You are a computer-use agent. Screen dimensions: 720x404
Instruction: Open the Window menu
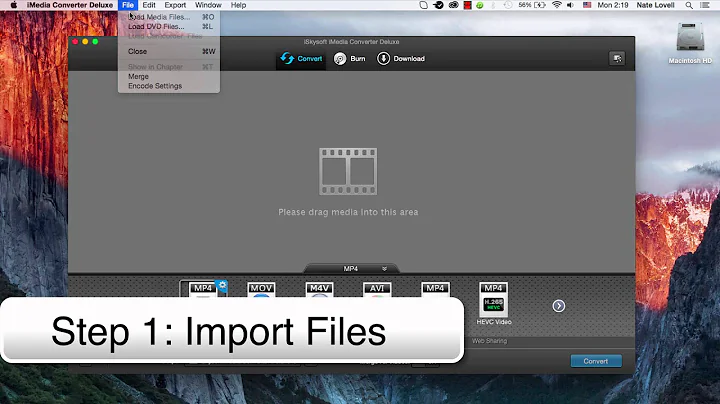click(x=208, y=5)
